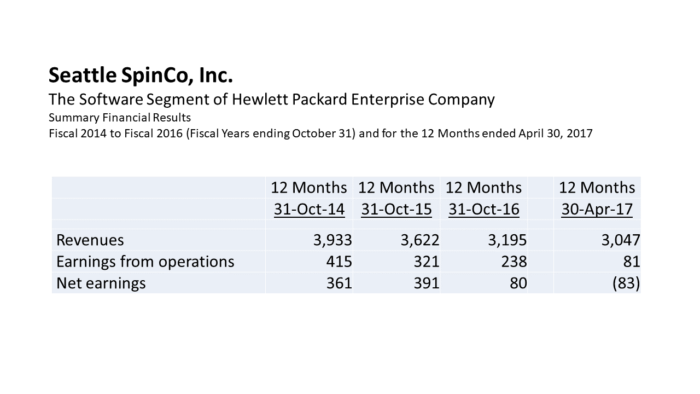Select the Net earnings row label
700x394 pixels.
(x=101, y=283)
